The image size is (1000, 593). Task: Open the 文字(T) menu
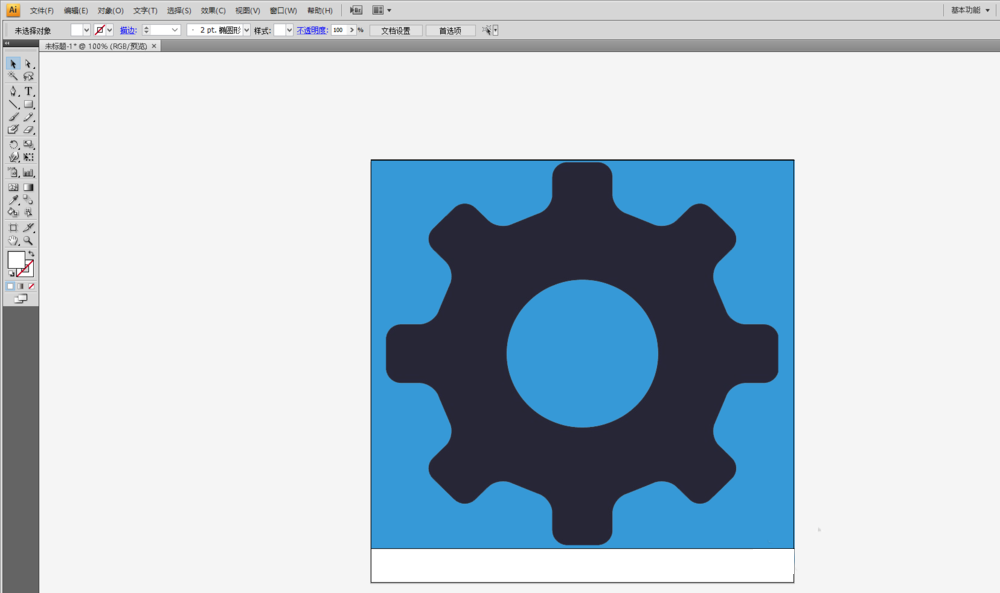click(x=145, y=11)
